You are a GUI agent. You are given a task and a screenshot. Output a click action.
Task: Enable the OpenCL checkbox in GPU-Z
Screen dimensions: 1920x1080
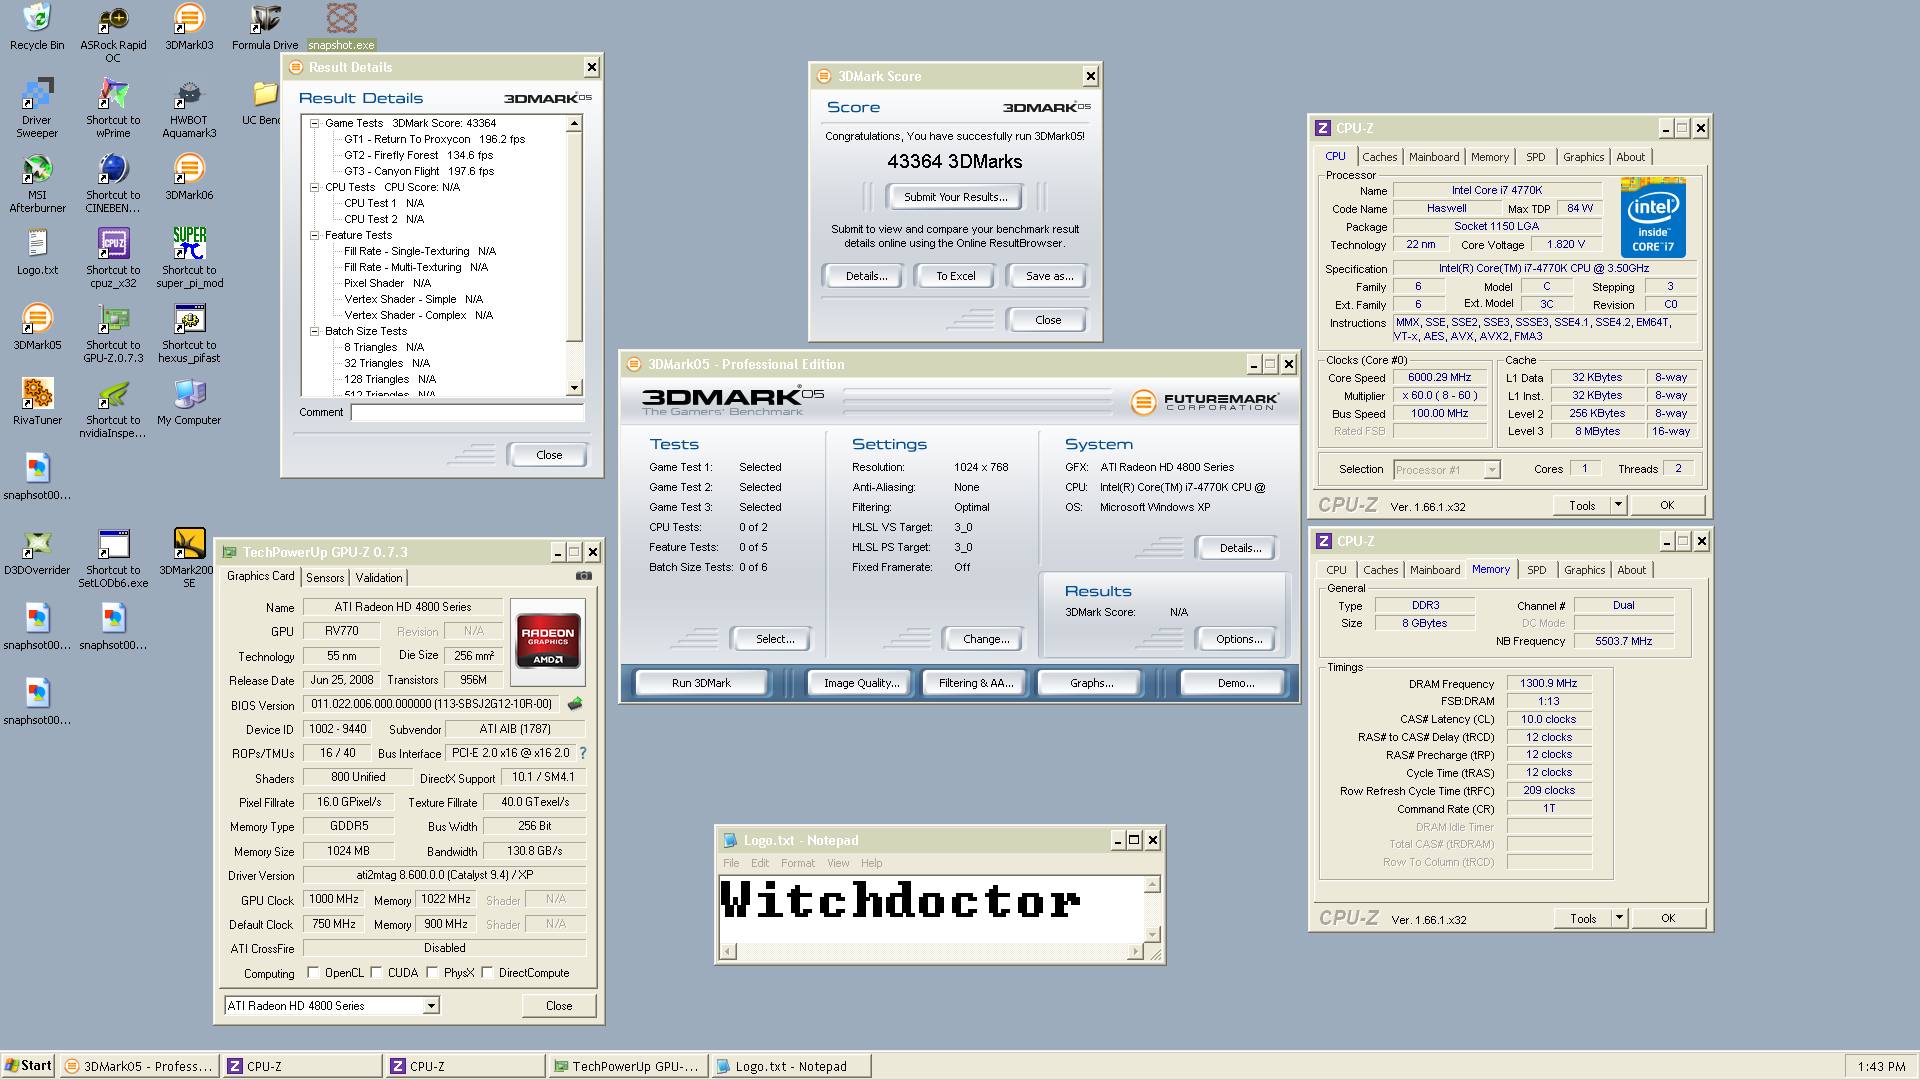(x=313, y=972)
